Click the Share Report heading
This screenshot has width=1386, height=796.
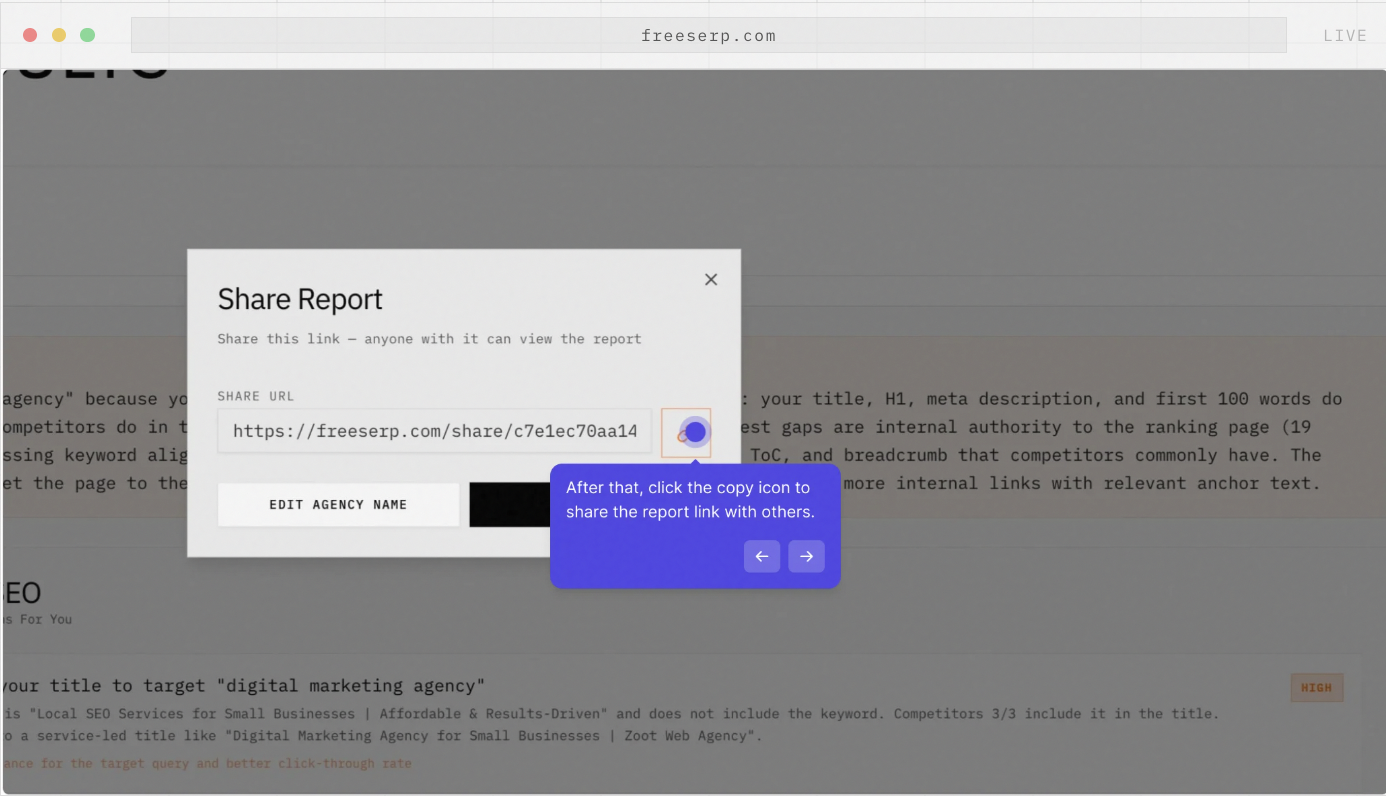pyautogui.click(x=300, y=299)
